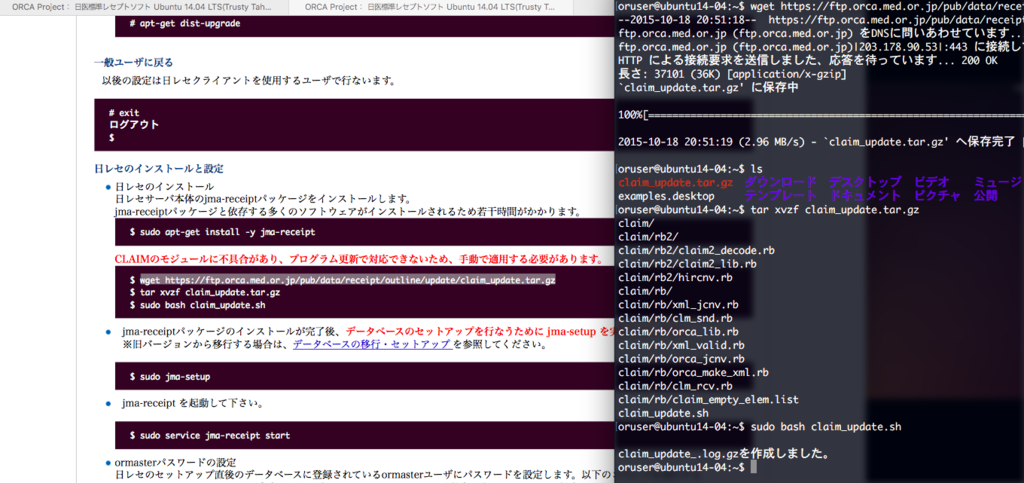This screenshot has height=483, width=1024.
Task: Open the データベースの移行・セットアップ link
Action: (x=372, y=344)
